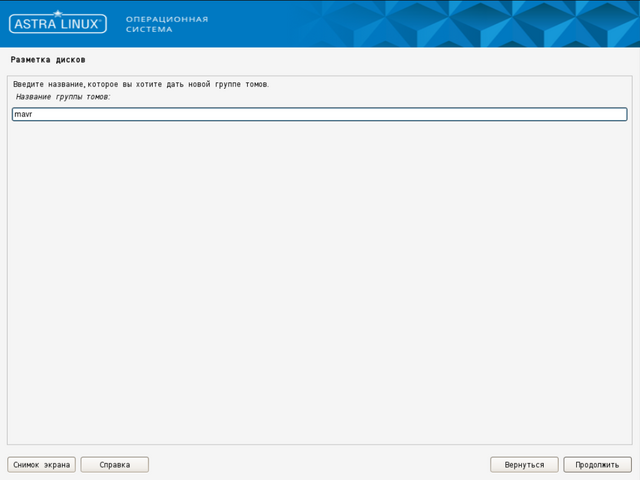This screenshot has width=640, height=480.
Task: Click the blank bottom bar between Справка and Вернуться
Action: pyautogui.click(x=320, y=465)
